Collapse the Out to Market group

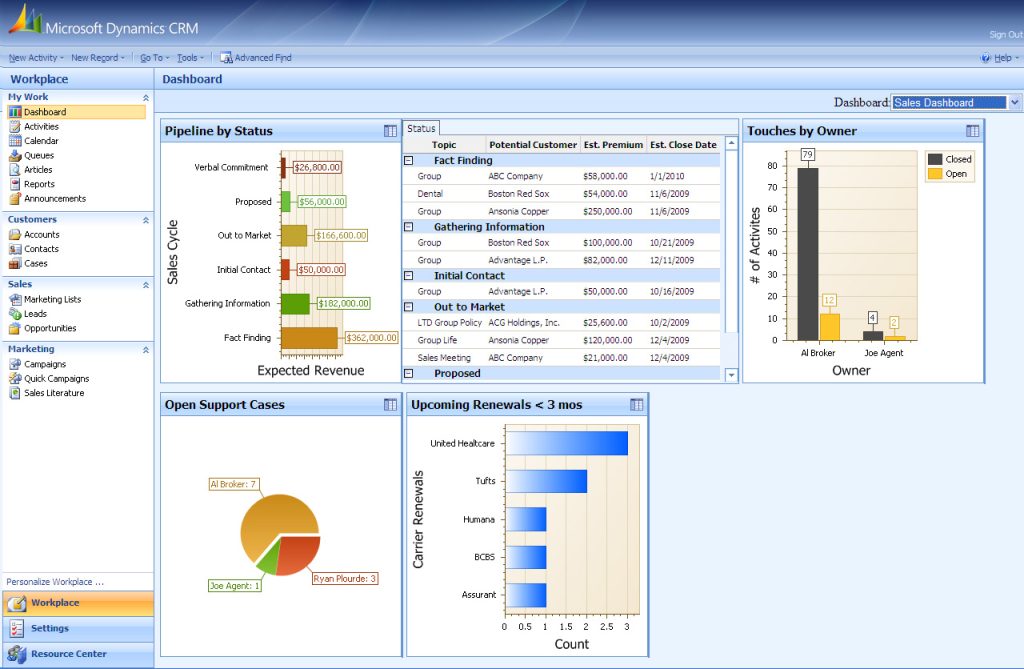click(x=408, y=307)
